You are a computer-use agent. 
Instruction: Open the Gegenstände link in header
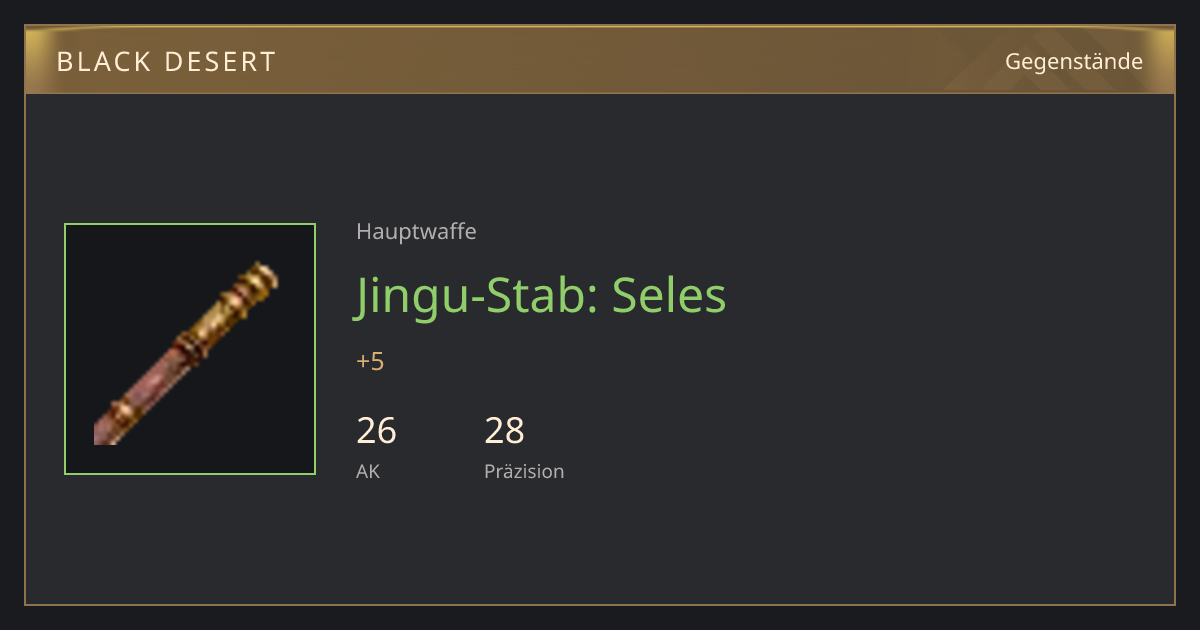[x=1073, y=62]
